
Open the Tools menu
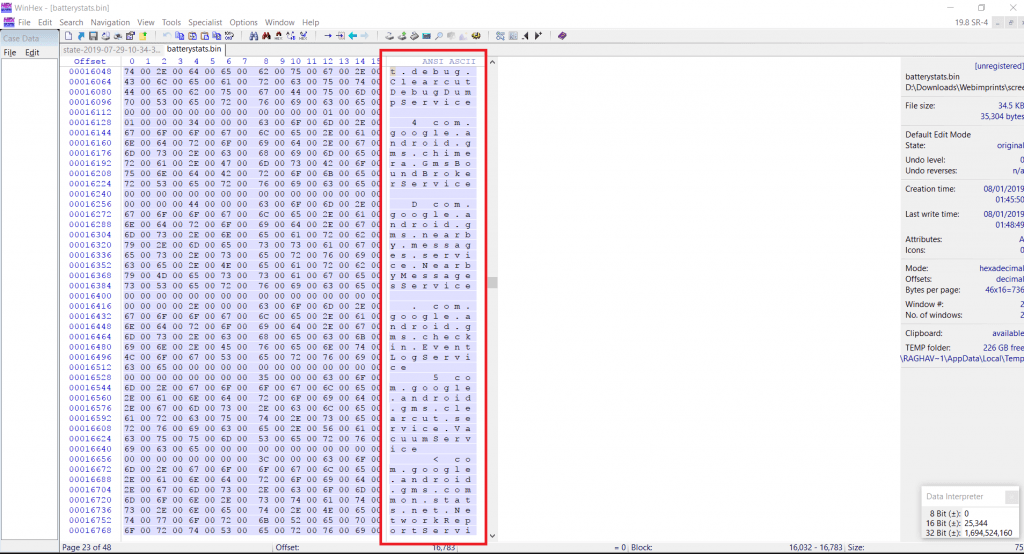click(171, 22)
